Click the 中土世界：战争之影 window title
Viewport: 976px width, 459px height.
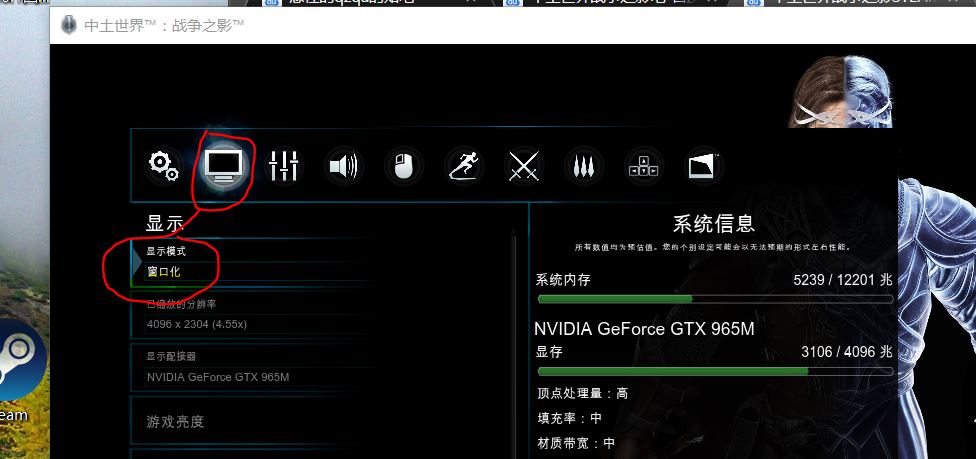click(x=164, y=26)
